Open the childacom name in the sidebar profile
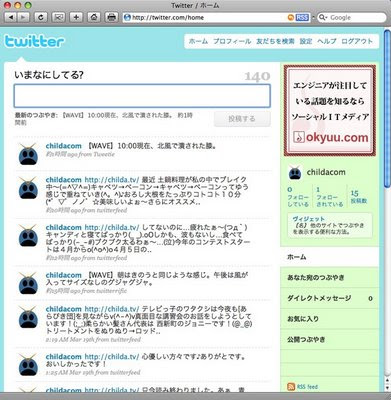 tap(326, 172)
